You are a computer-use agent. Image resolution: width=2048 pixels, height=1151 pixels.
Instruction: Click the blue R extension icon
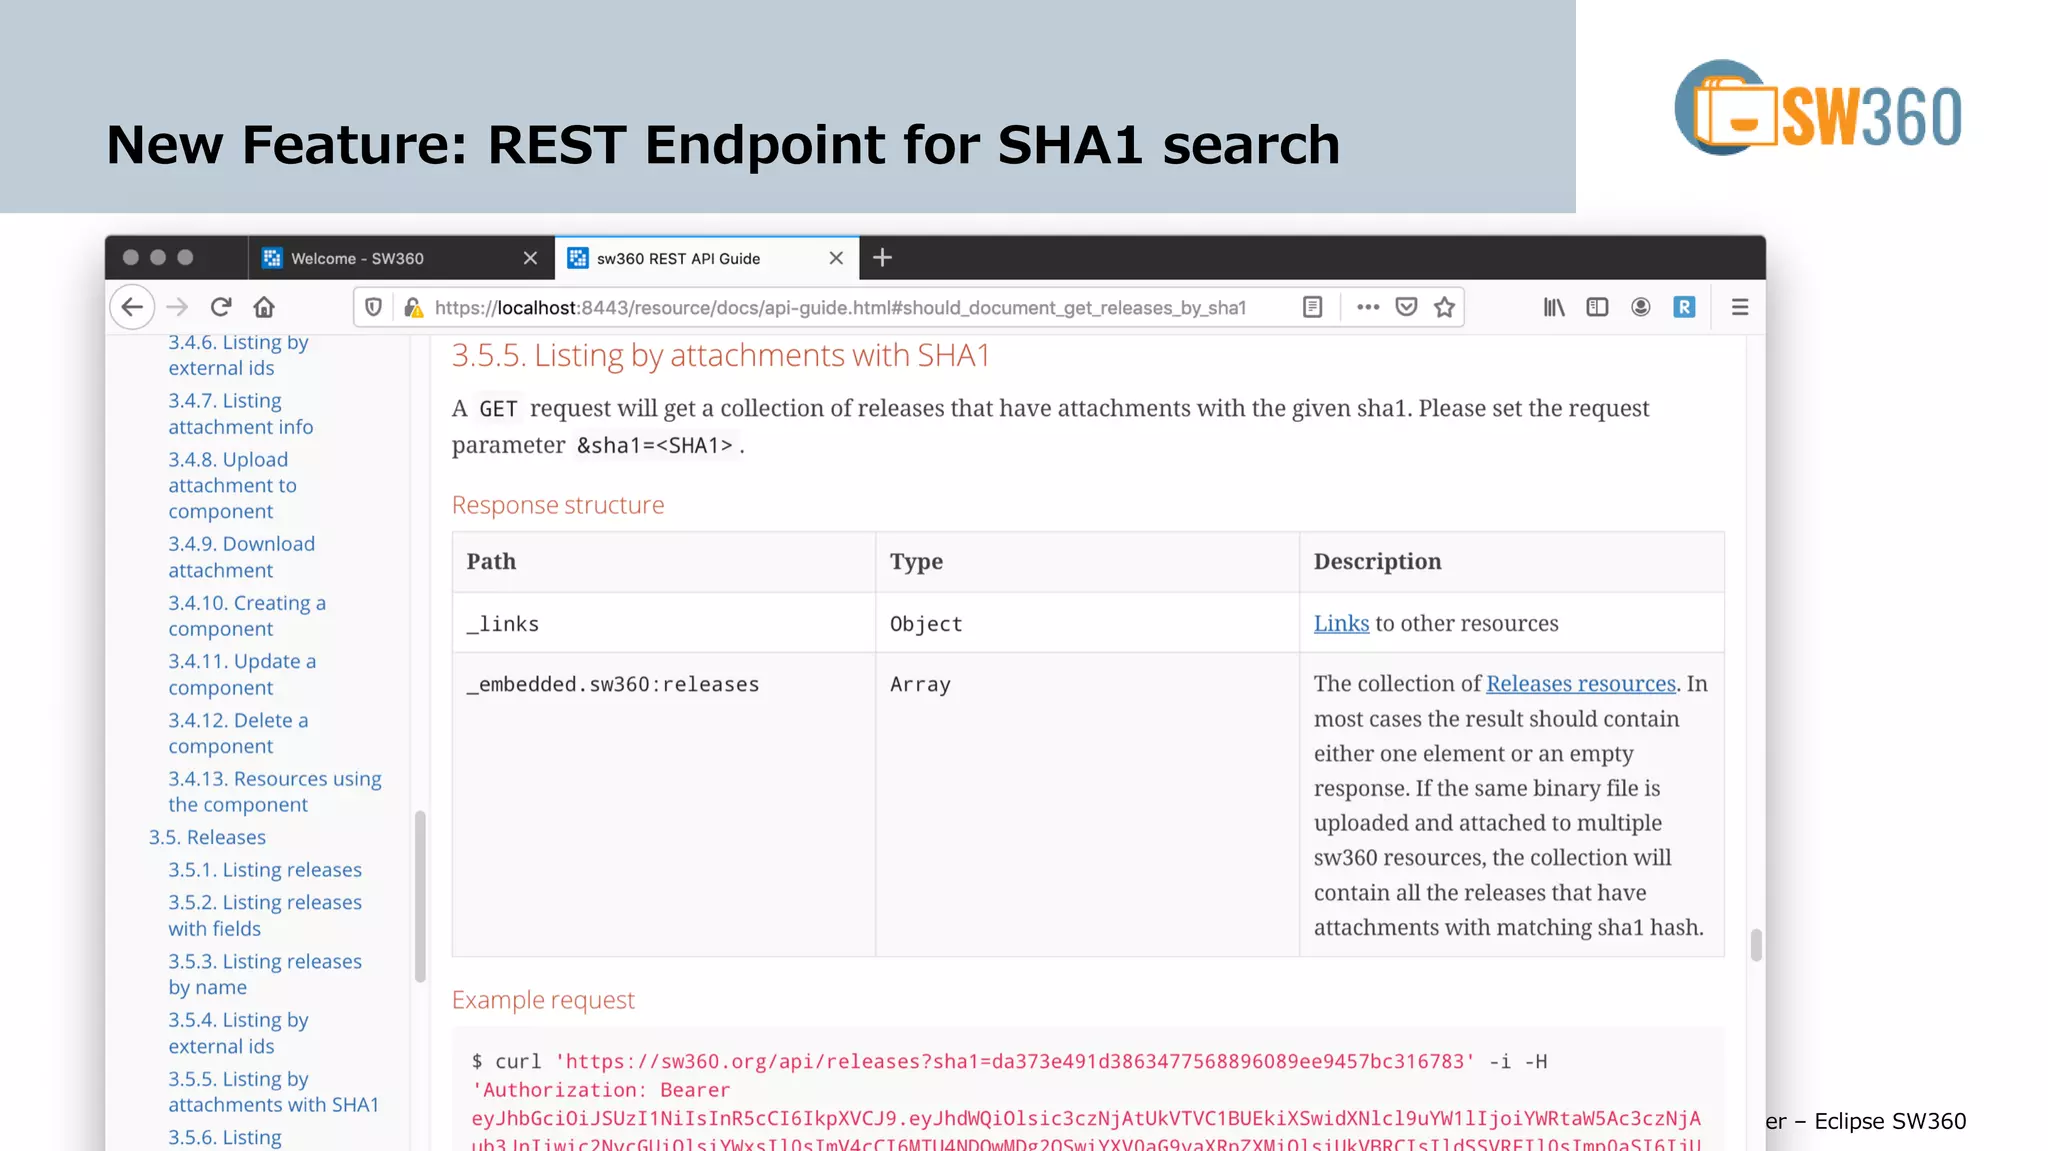[x=1684, y=307]
